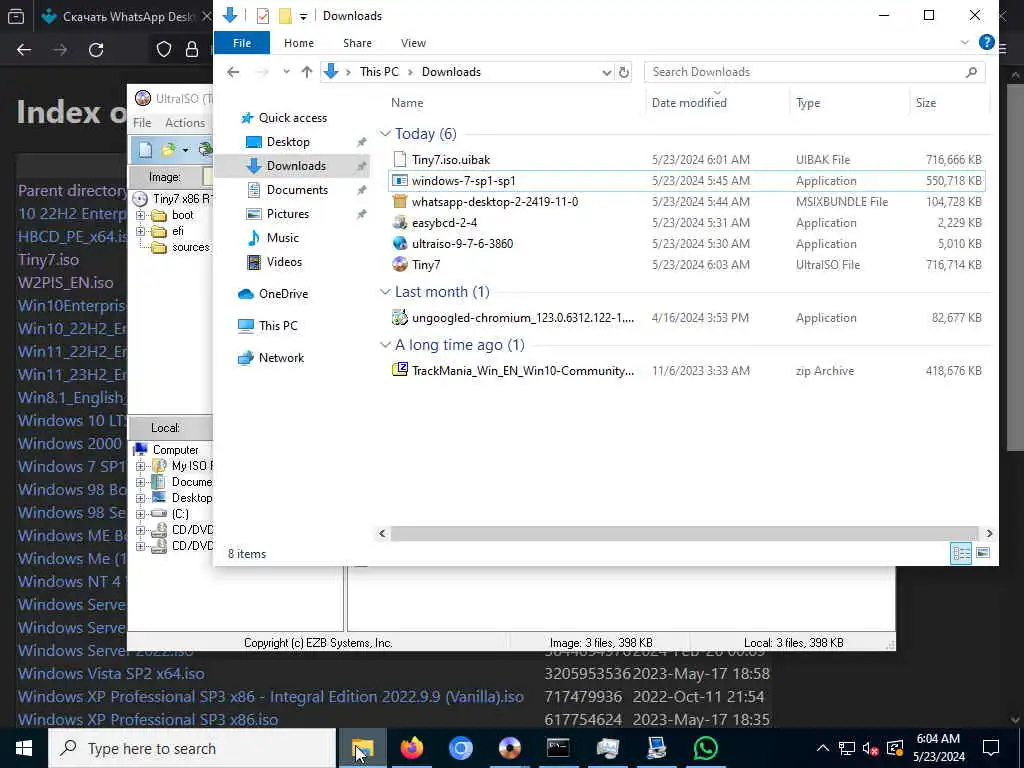Open UltraISO File menu
The image size is (1024, 768).
pyautogui.click(x=142, y=123)
